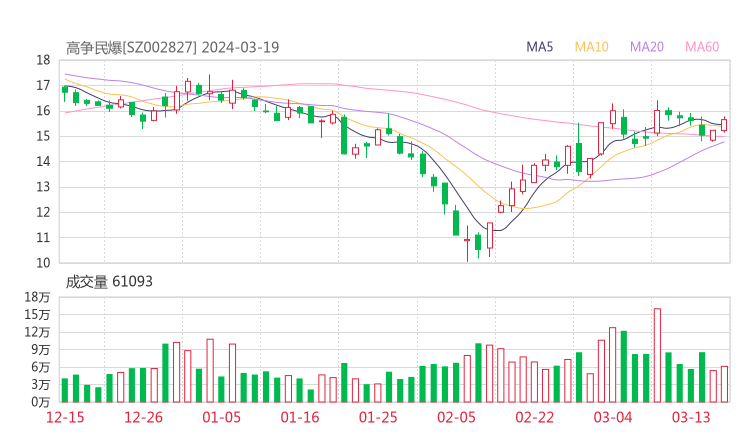Image resolution: width=740 pixels, height=440 pixels.
Task: Click the 12-26 date axis label
Action: click(x=143, y=417)
